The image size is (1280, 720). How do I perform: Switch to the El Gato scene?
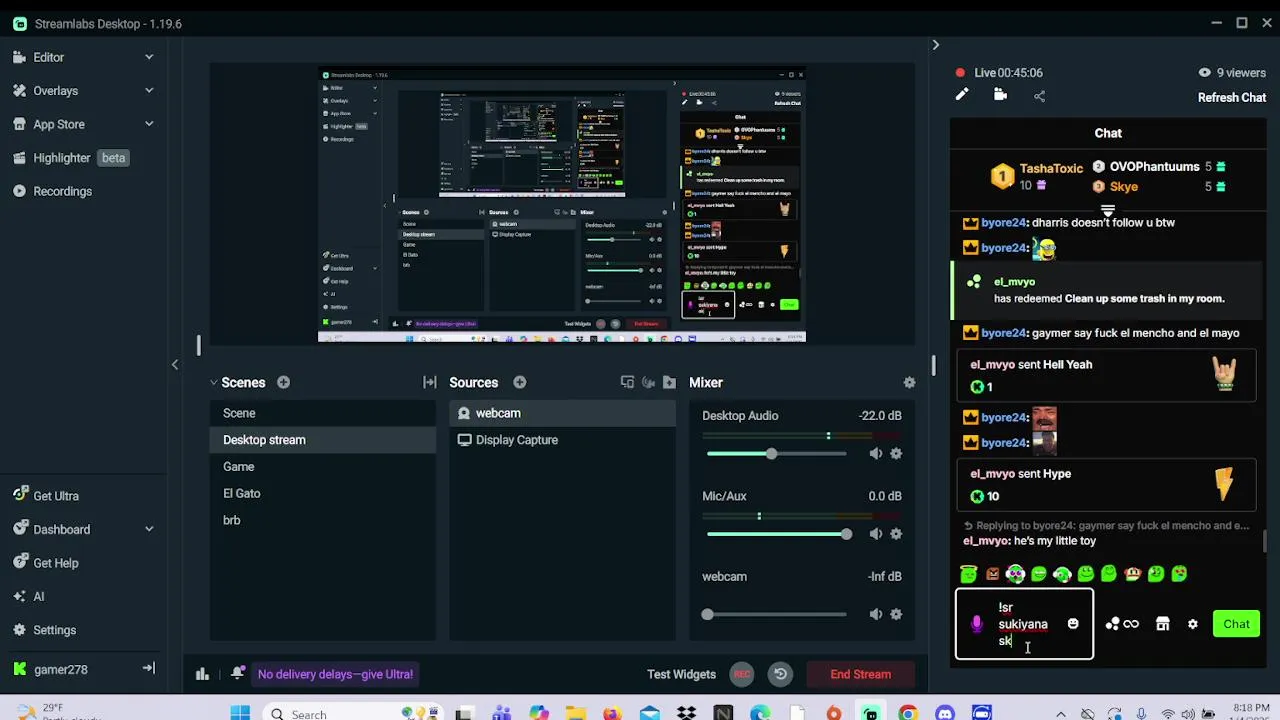[x=322, y=493]
